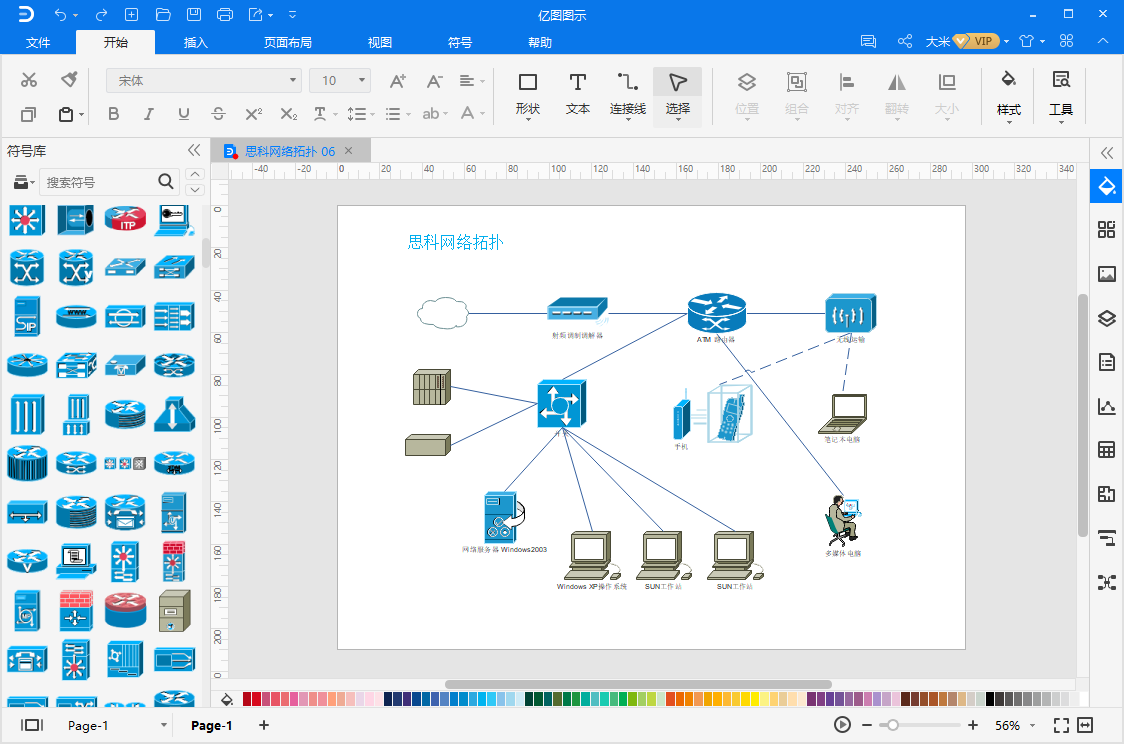The height and width of the screenshot is (744, 1124).
Task: Open the Help (帮助) tab
Action: (x=540, y=42)
